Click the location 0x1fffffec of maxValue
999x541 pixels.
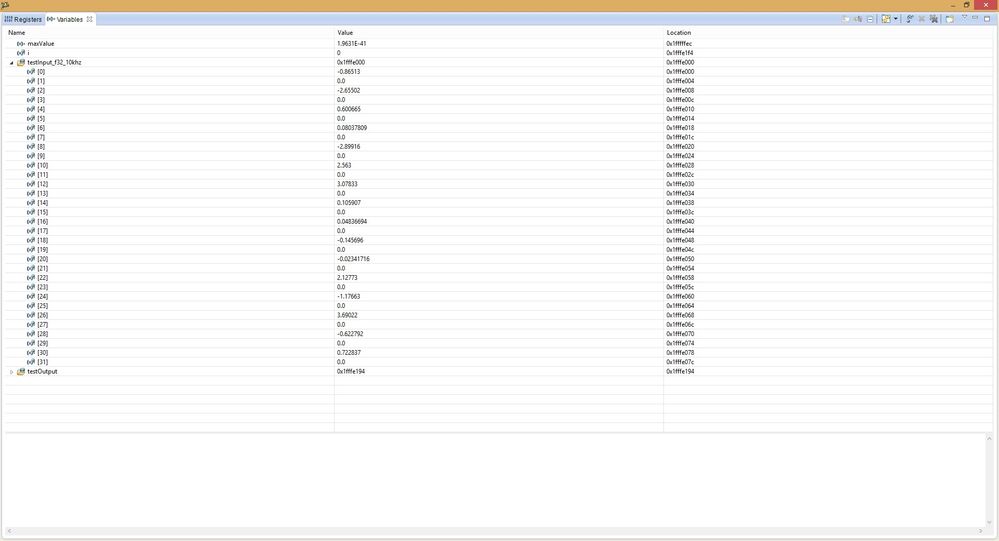[x=679, y=43]
